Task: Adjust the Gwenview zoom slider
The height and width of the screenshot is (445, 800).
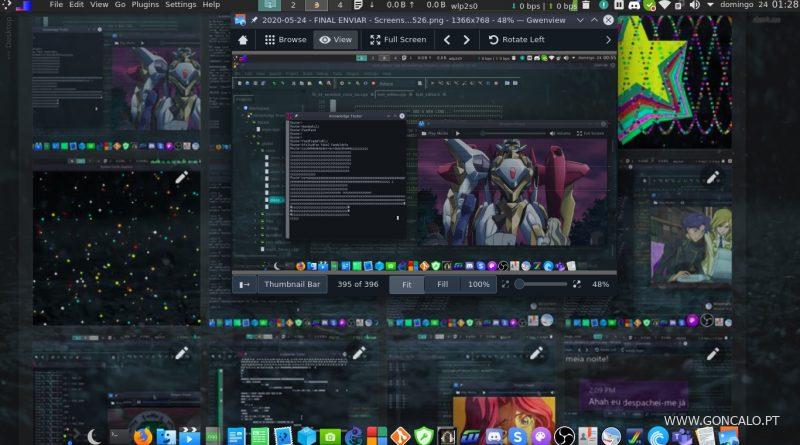Action: pos(542,284)
